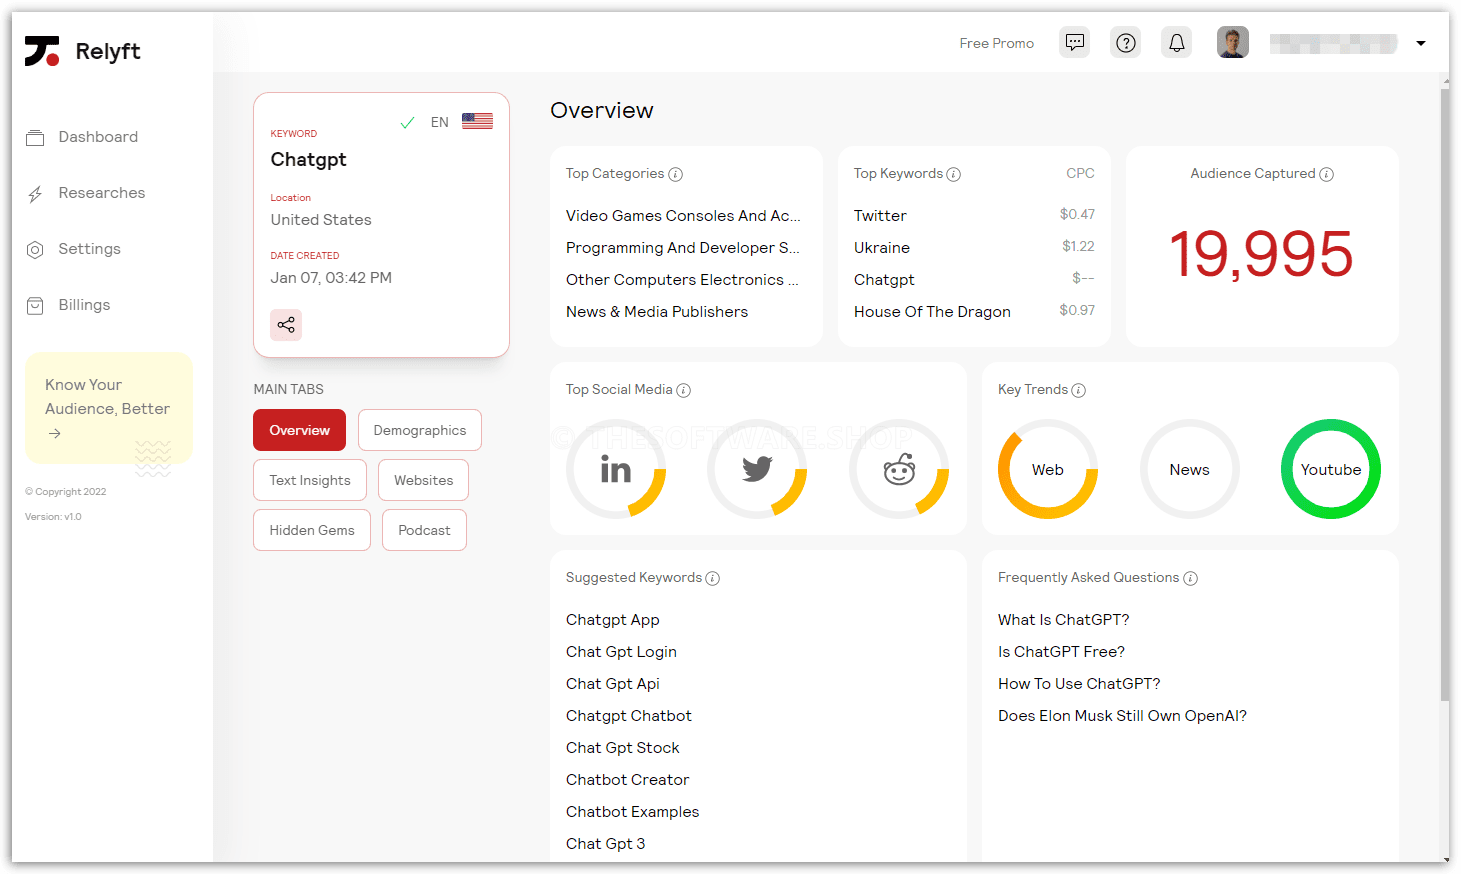This screenshot has width=1461, height=874.
Task: Click the LinkedIn social media gauge
Action: tap(616, 469)
